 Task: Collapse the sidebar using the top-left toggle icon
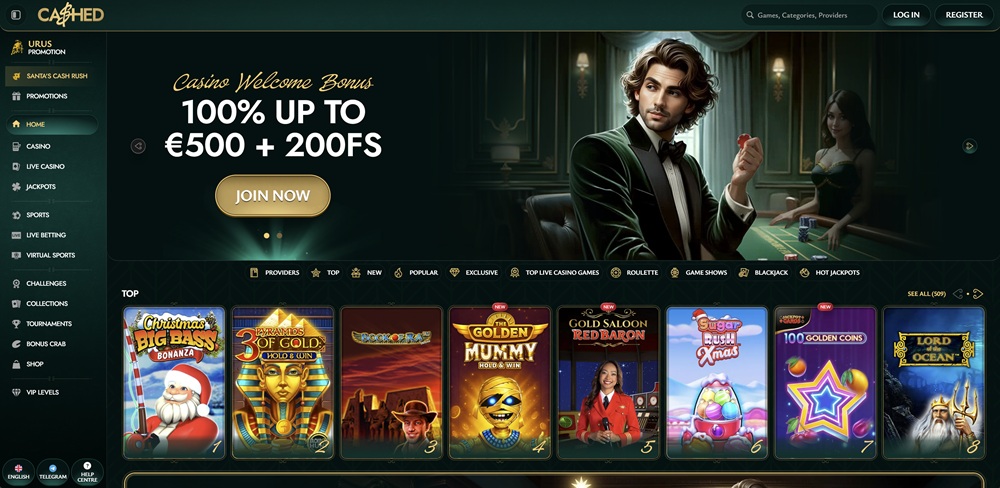16,15
